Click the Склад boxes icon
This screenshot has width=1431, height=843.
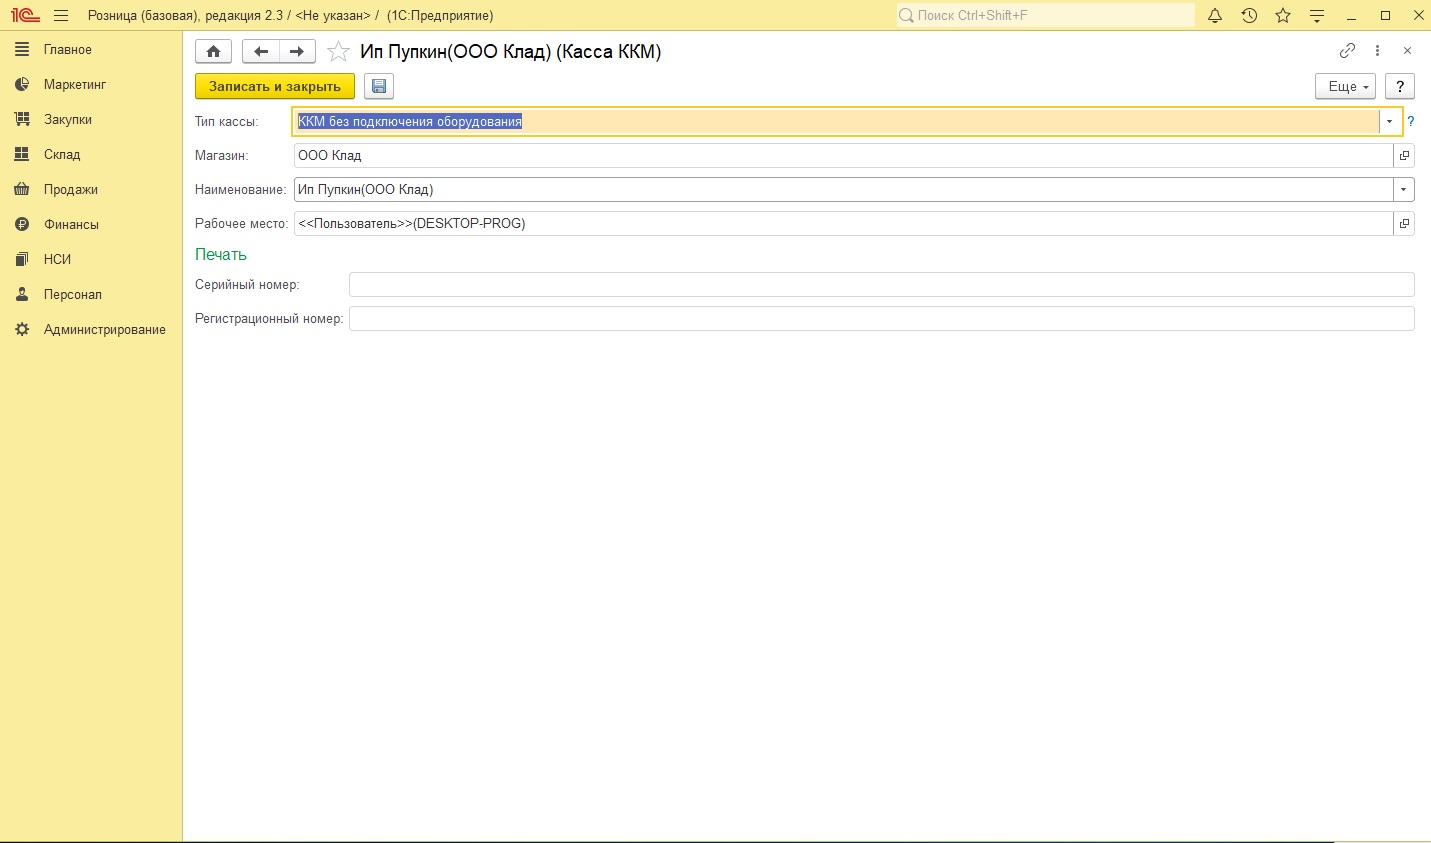click(22, 154)
